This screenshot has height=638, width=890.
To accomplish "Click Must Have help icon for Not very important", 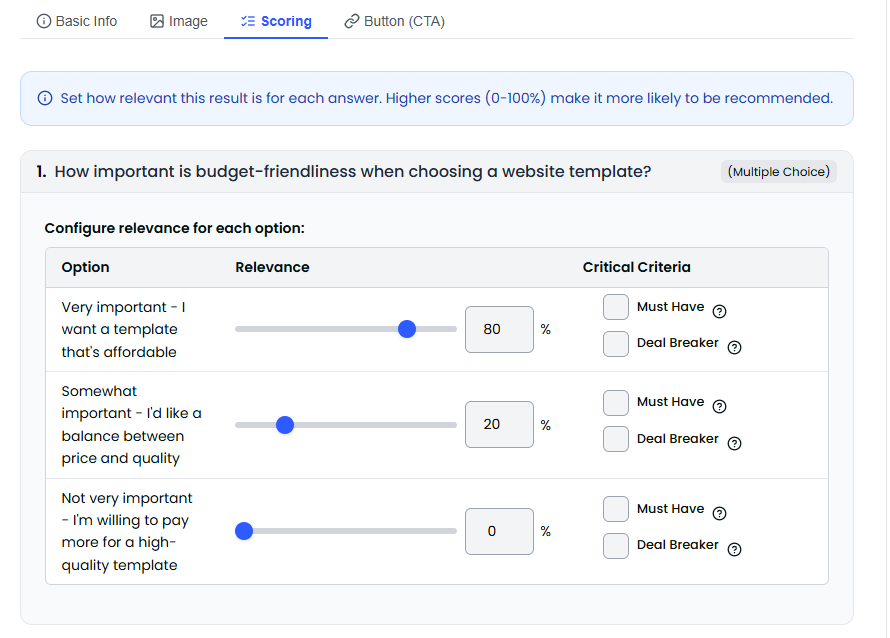I will click(x=719, y=513).
